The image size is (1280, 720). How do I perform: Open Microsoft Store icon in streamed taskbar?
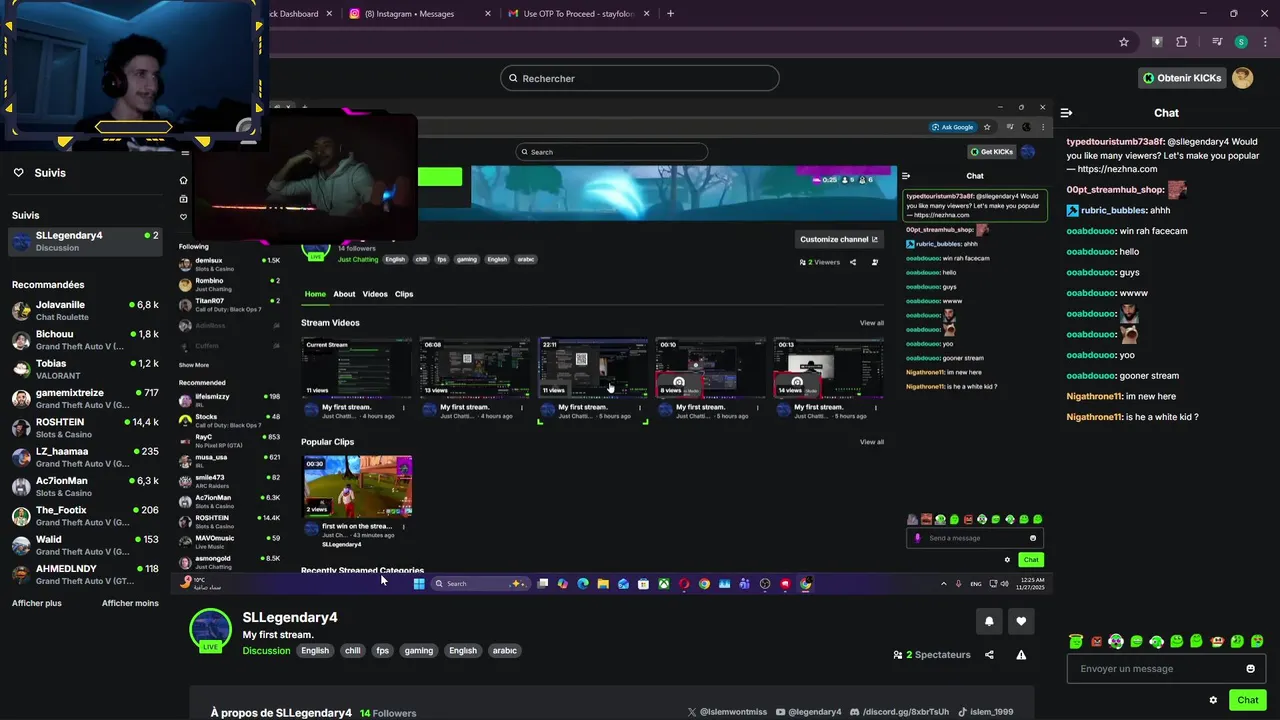coord(644,584)
